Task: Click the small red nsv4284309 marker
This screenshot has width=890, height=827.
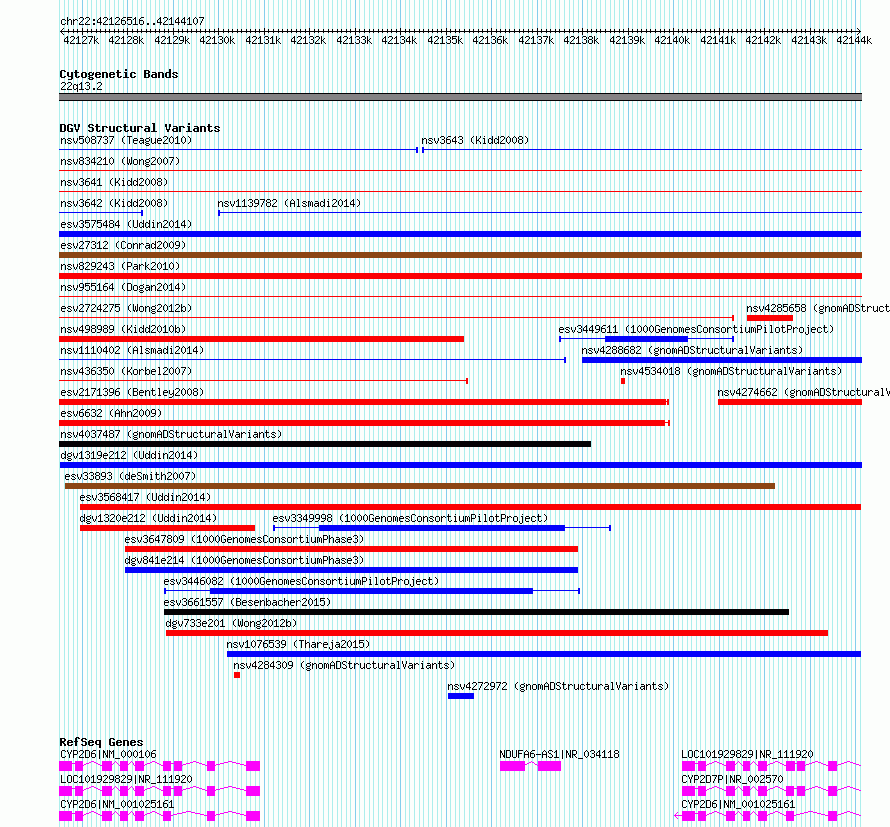Action: [237, 675]
